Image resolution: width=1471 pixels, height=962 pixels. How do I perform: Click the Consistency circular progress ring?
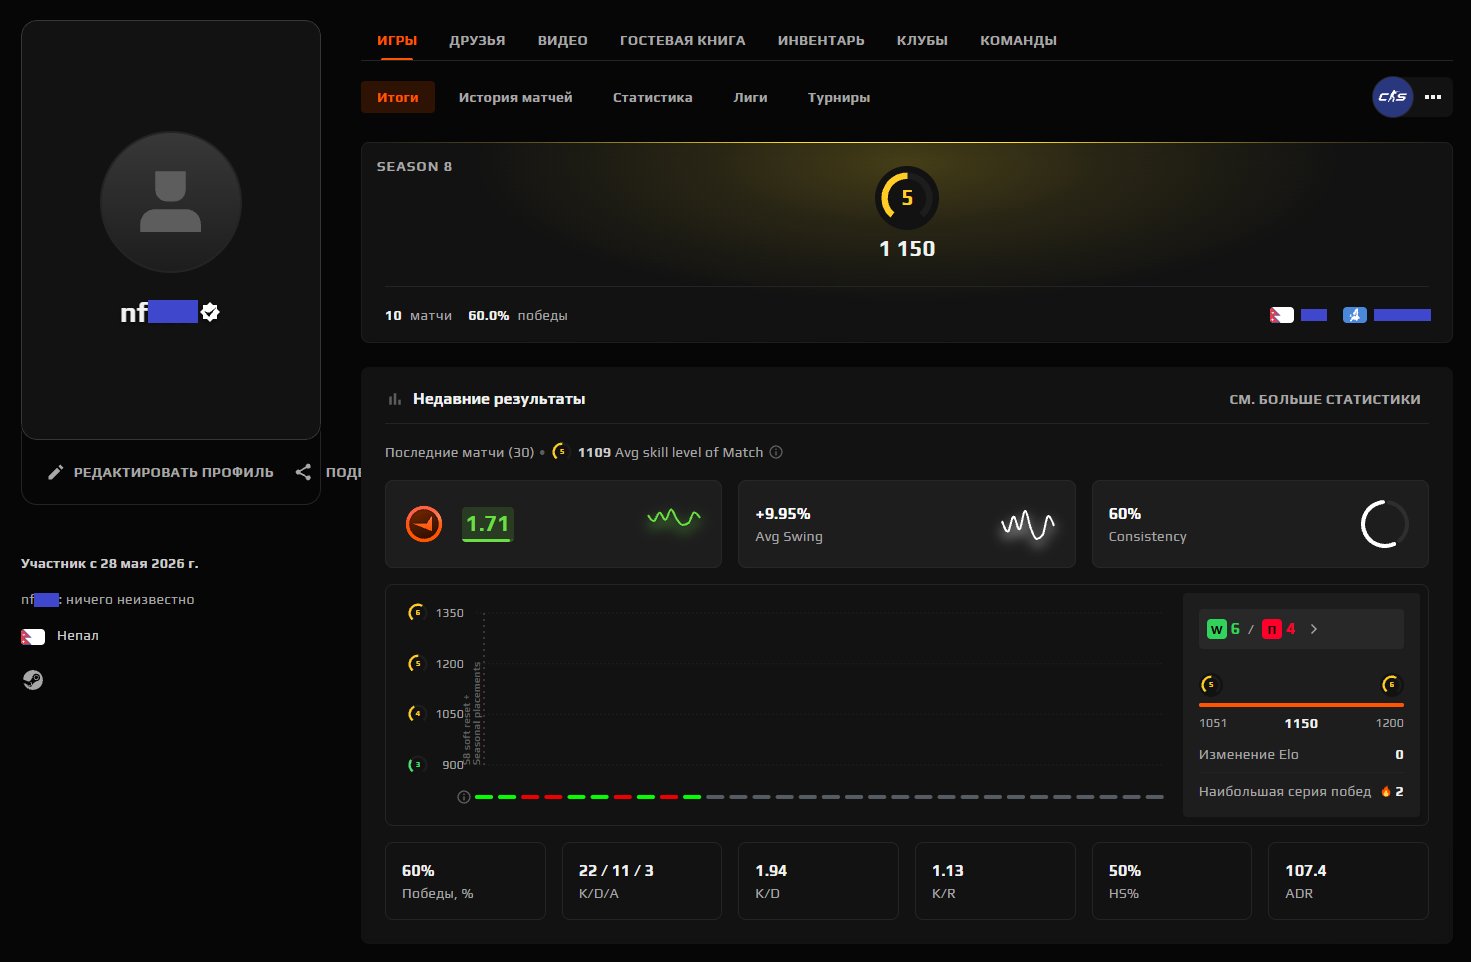point(1384,524)
